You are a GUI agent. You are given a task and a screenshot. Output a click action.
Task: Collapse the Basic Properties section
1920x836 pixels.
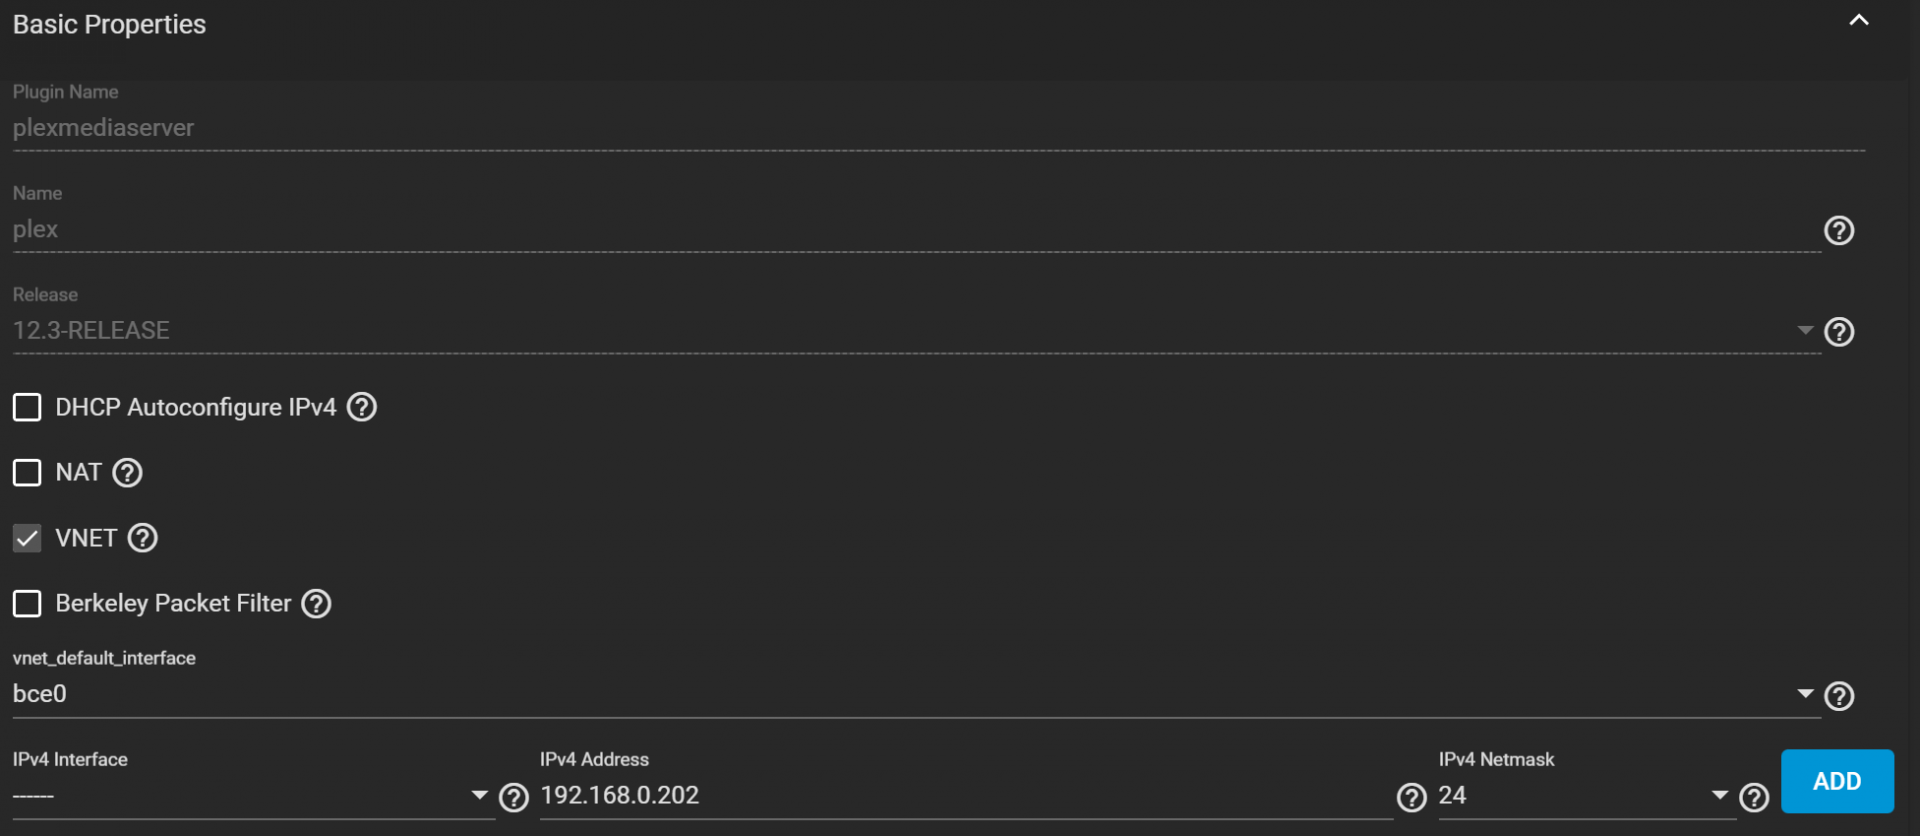1858,20
